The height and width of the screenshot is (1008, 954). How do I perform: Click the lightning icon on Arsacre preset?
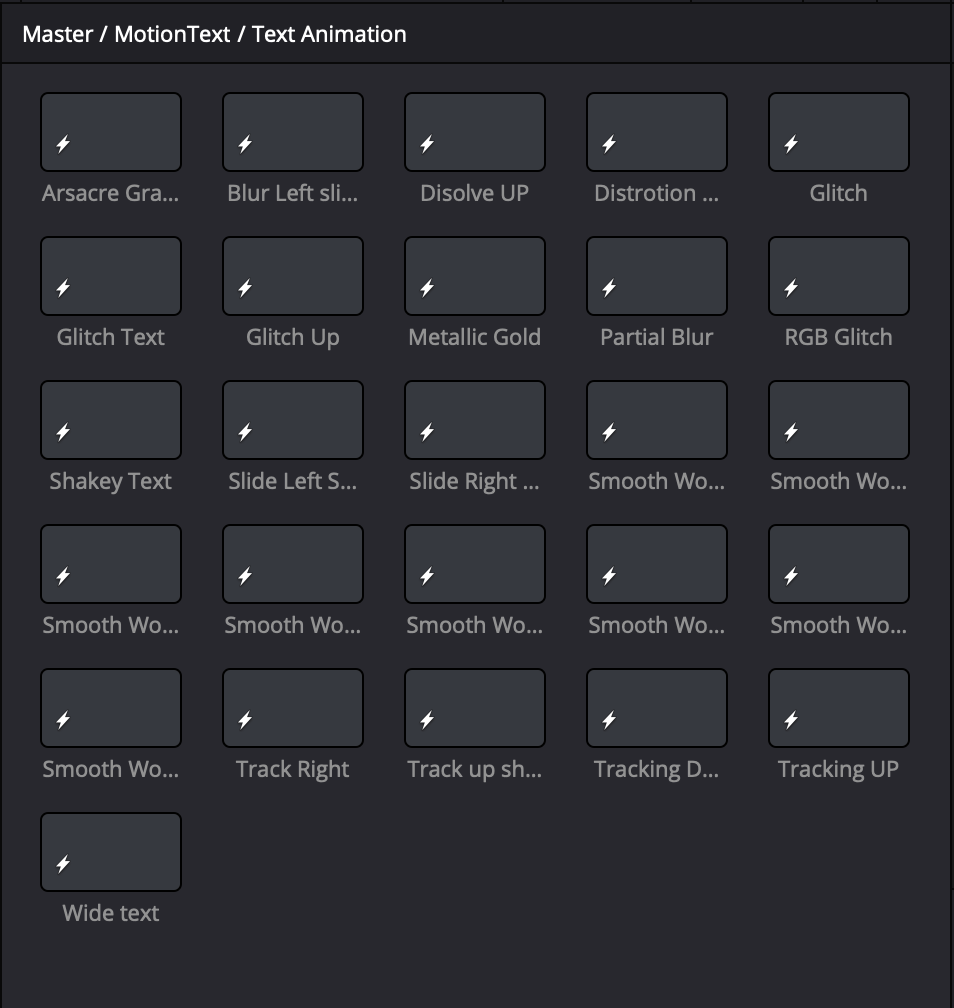coord(63,144)
